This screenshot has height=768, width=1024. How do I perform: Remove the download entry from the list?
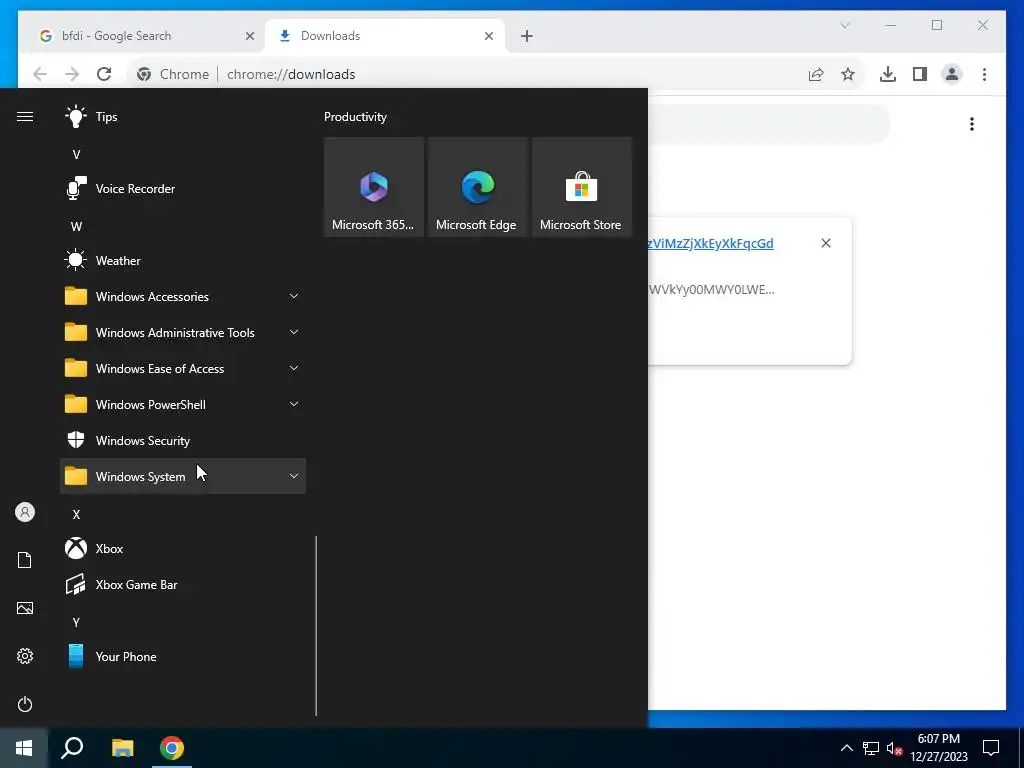(x=825, y=243)
